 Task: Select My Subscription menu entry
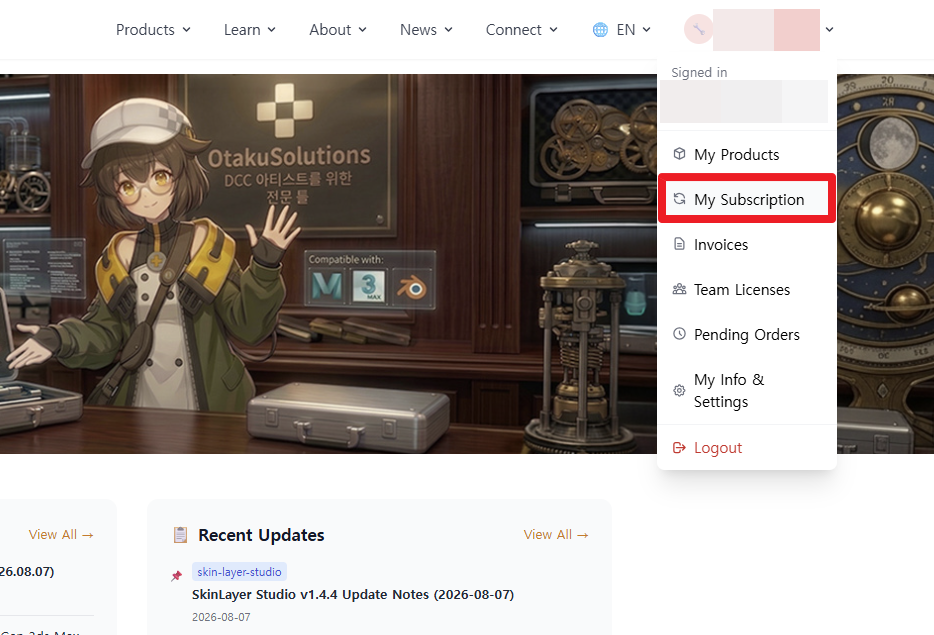[x=747, y=199]
